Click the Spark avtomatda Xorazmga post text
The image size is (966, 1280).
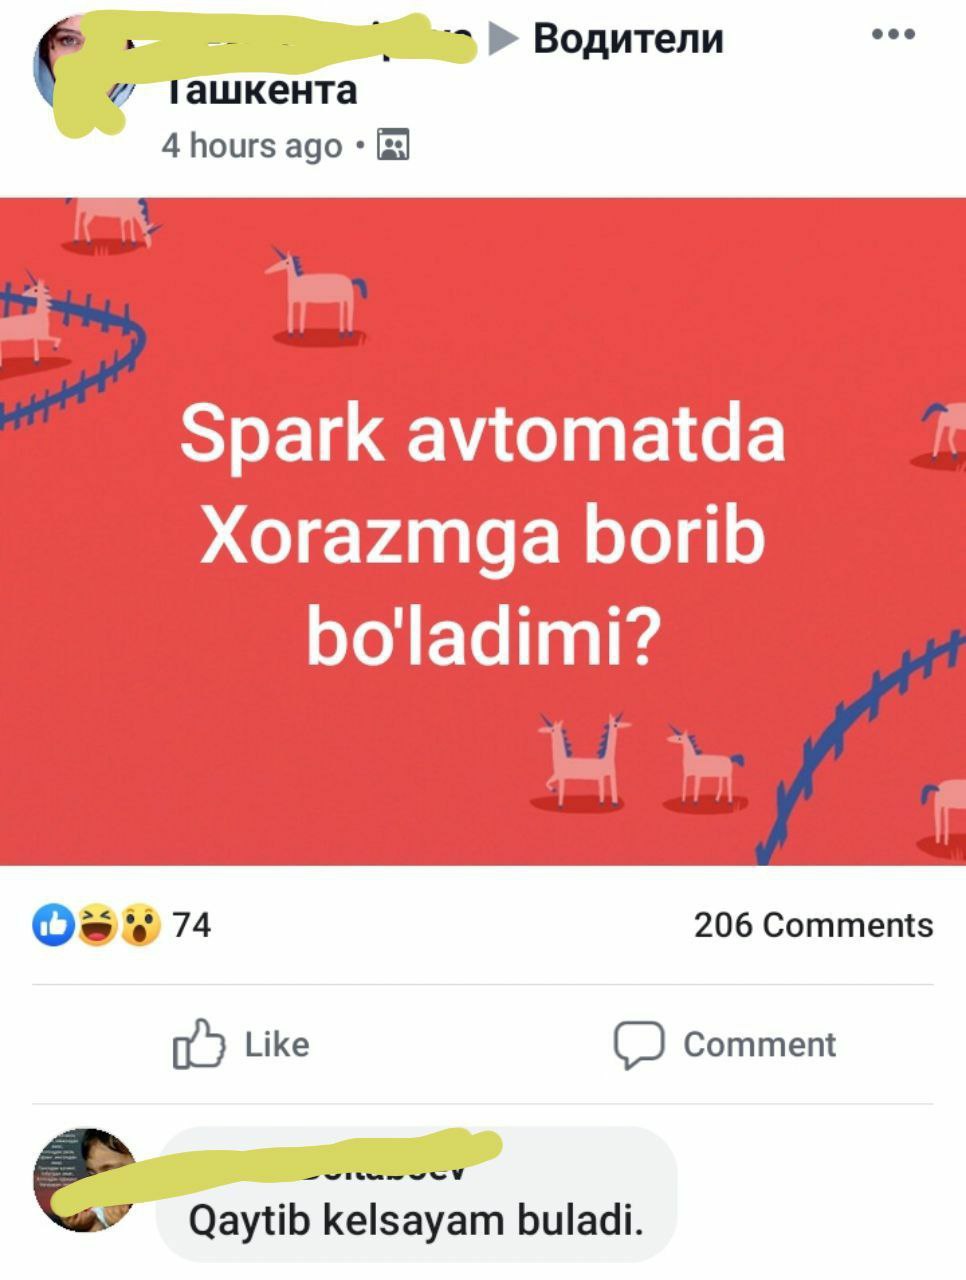(x=483, y=535)
